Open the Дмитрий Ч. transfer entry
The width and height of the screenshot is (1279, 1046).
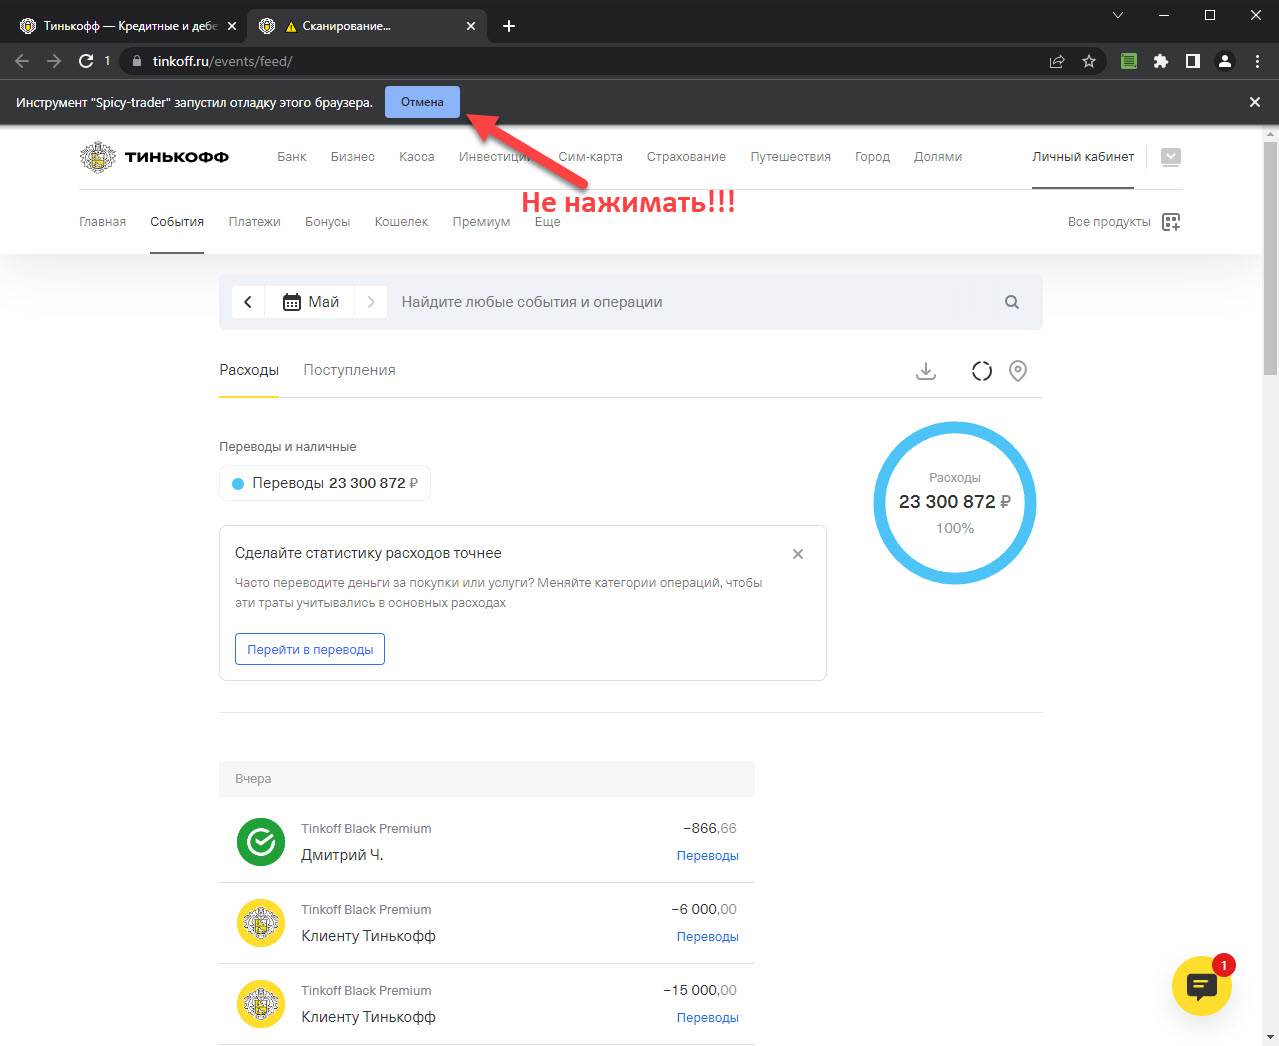tap(486, 841)
